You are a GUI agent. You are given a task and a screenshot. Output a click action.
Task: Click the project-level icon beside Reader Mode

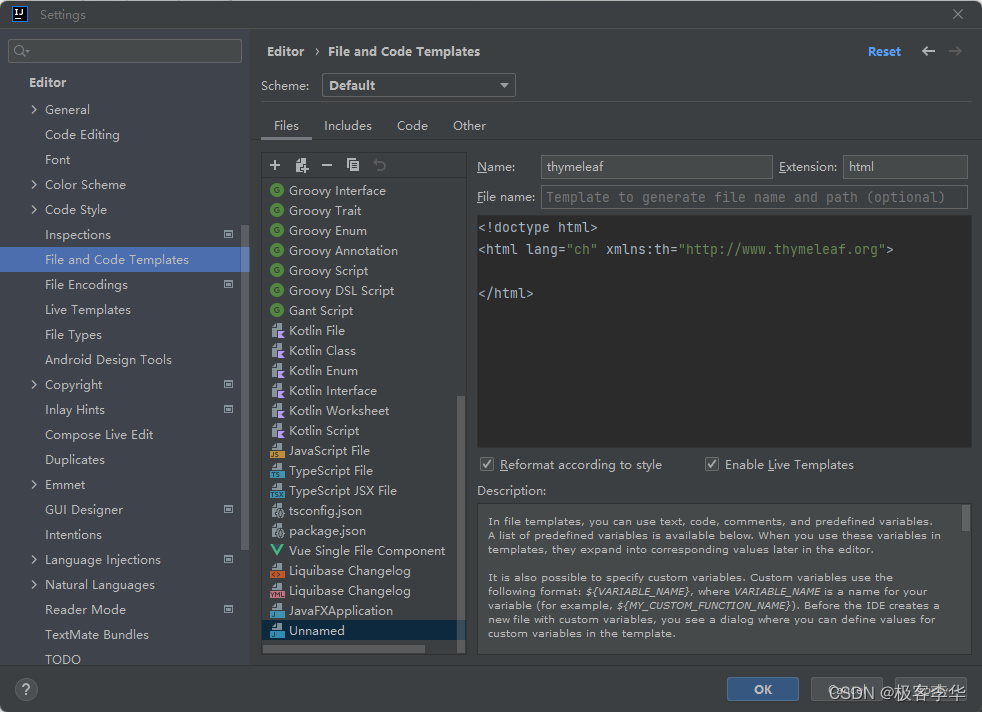pos(229,609)
